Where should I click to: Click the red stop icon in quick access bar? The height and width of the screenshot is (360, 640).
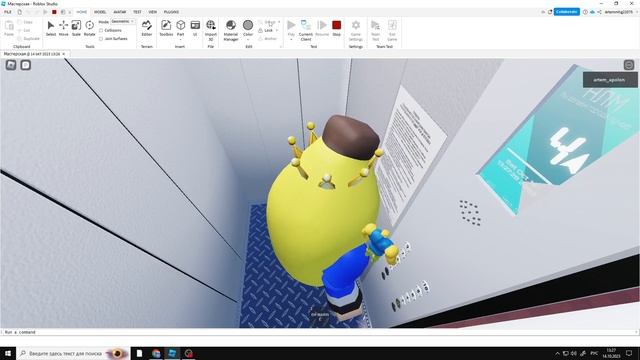54,12
